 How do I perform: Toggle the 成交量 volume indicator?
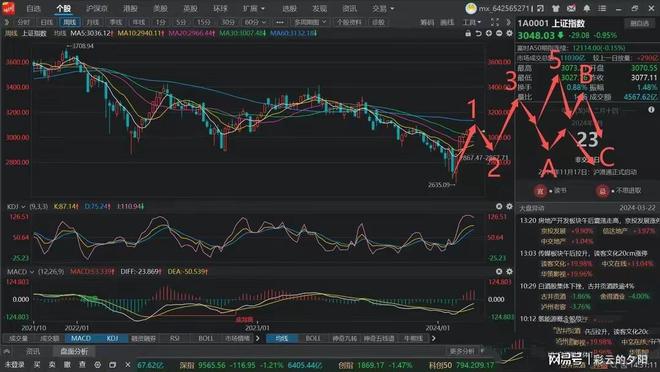pos(18,338)
